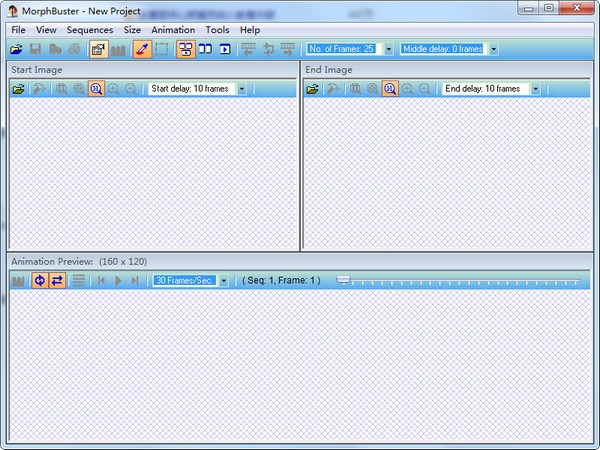Toggle the highlighted project settings button in main toolbar
Screen dimensions: 600x450
click(x=99, y=49)
